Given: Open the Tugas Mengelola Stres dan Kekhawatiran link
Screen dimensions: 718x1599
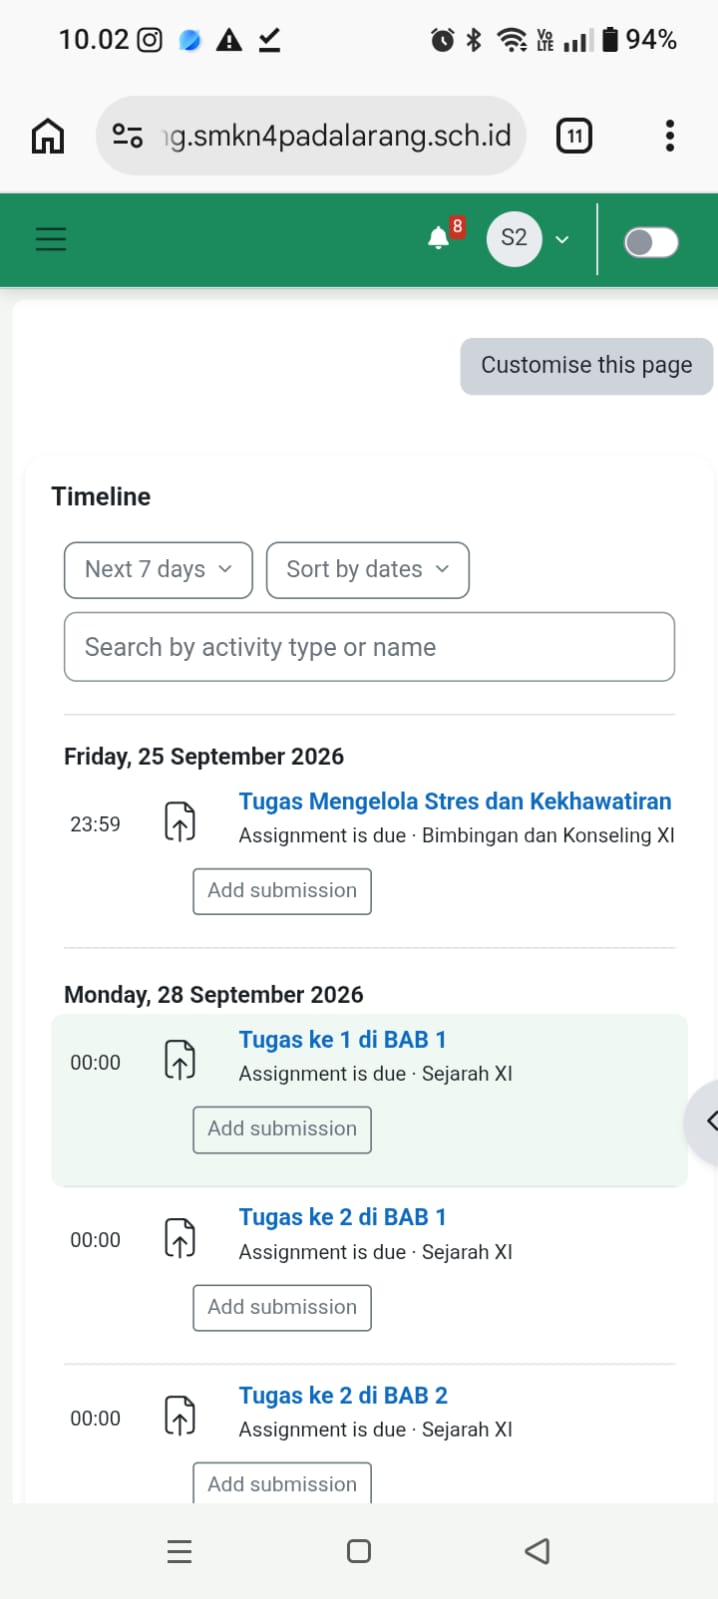Looking at the screenshot, I should tap(455, 801).
